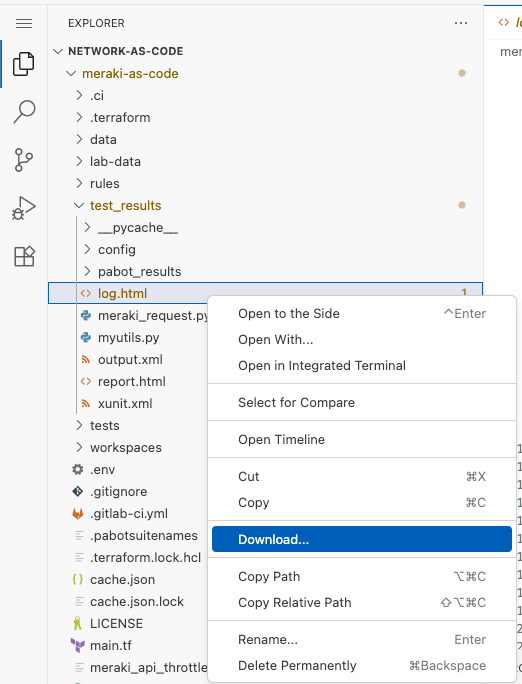Open the Search magnifier icon
The height and width of the screenshot is (684, 522).
pos(24,112)
